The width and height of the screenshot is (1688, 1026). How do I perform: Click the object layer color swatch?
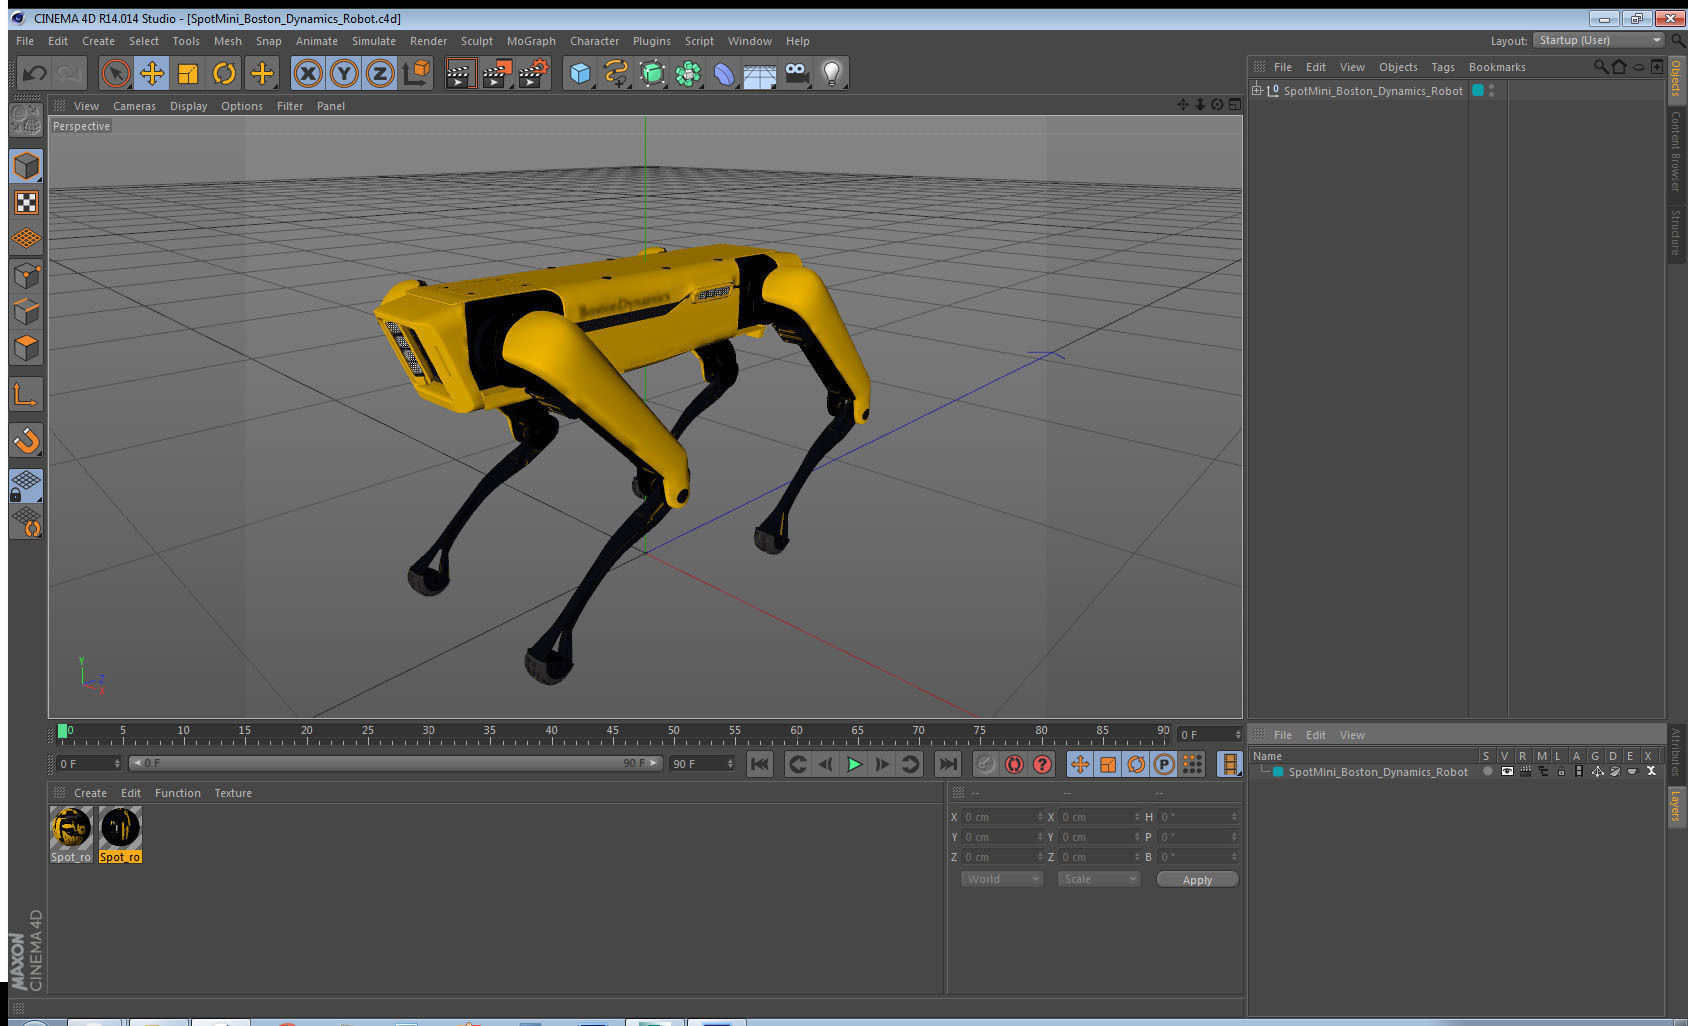click(1477, 90)
